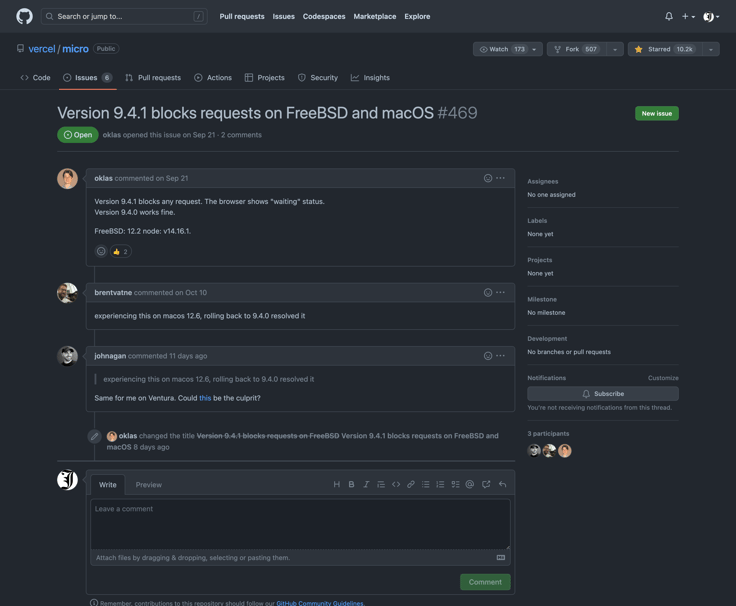Click the New issue button
Viewport: 736px width, 606px height.
coord(657,114)
